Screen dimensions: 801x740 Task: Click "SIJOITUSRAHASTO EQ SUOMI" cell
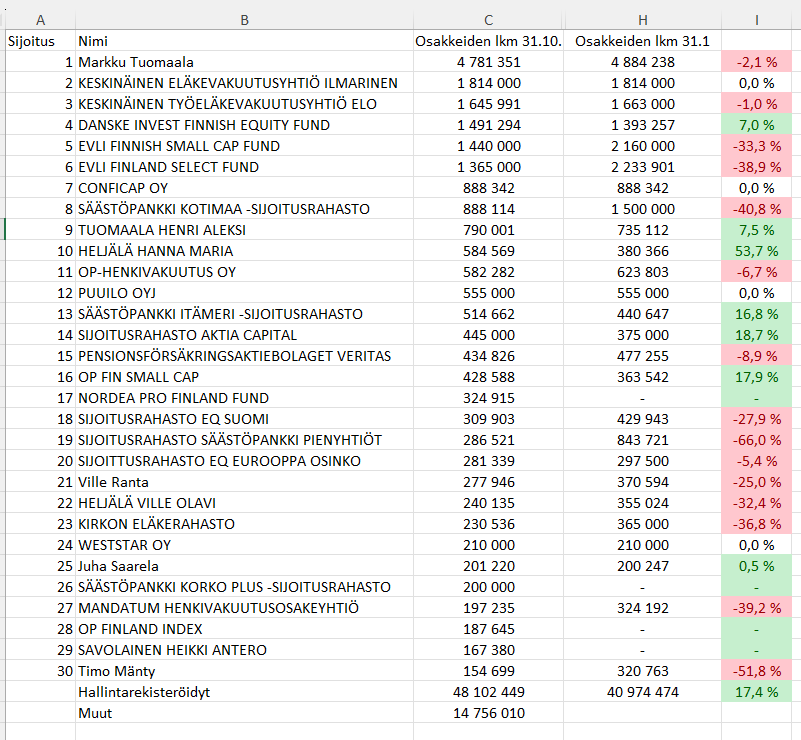tap(244, 419)
